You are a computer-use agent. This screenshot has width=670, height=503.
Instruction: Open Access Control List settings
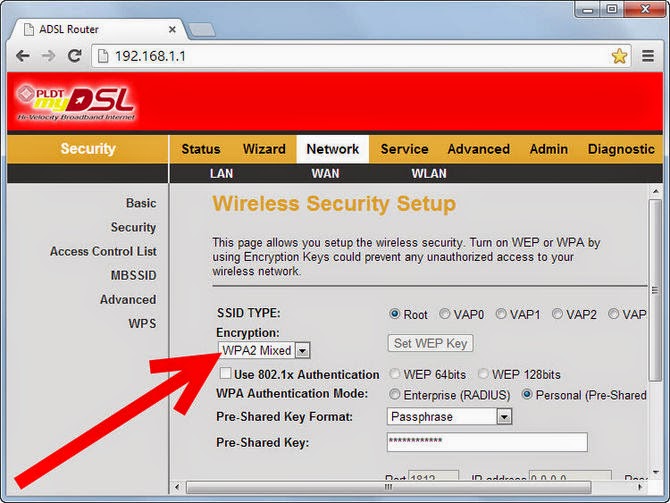click(103, 251)
